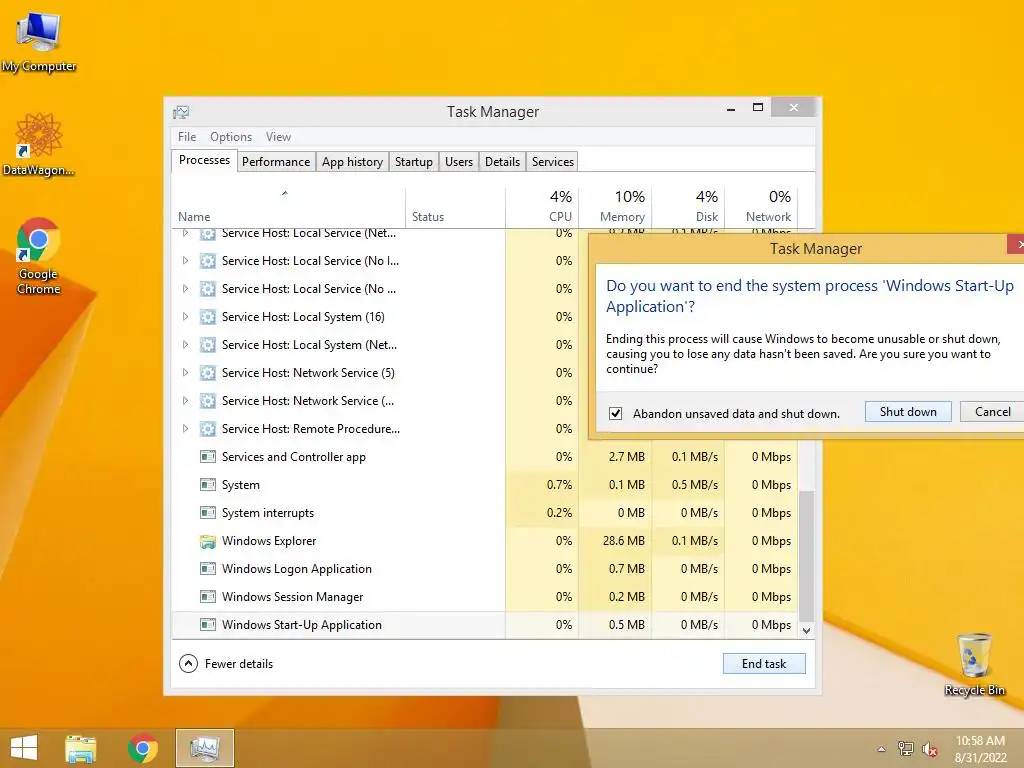Sort by the Name column header
The image size is (1024, 768).
(288, 208)
